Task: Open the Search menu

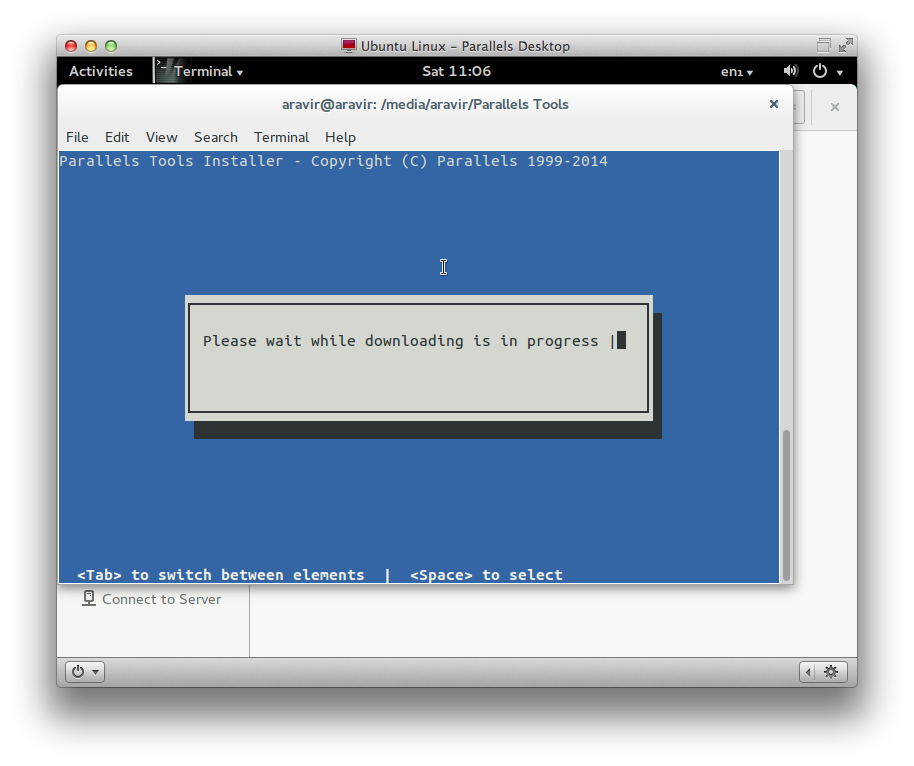Action: (x=216, y=137)
